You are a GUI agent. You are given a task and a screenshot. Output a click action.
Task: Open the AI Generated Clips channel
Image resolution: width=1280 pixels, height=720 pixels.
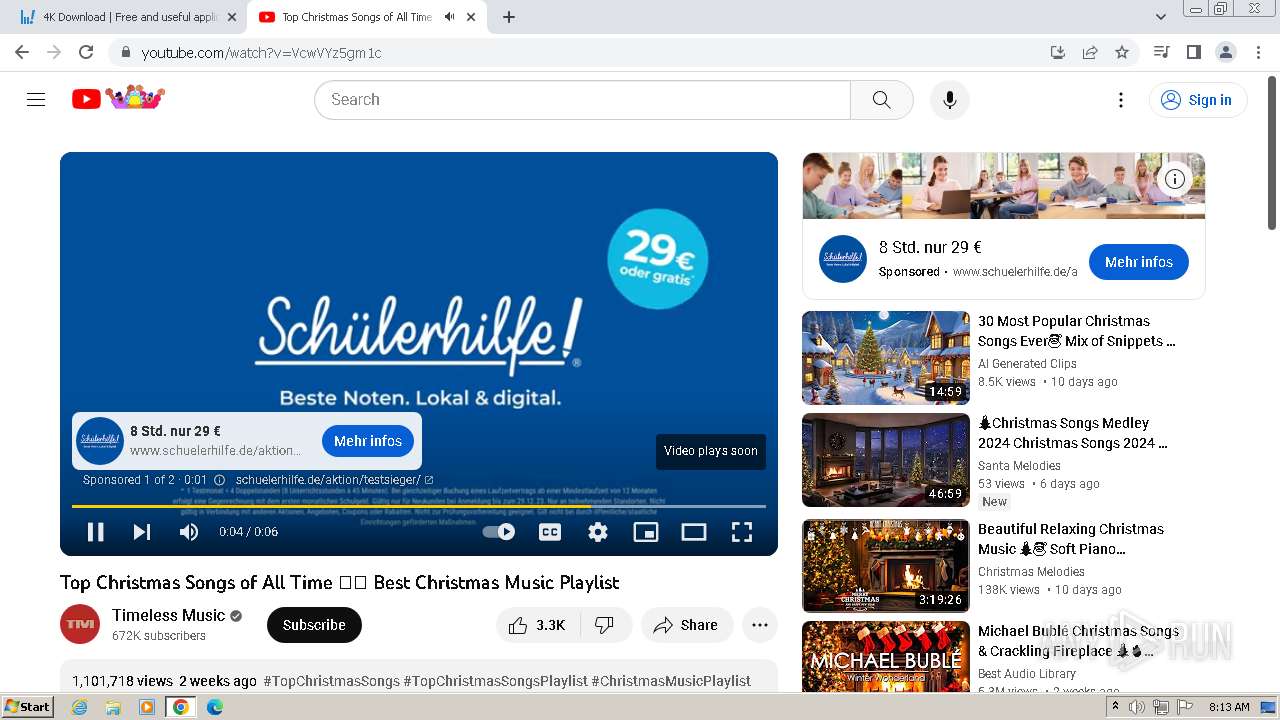[1027, 364]
